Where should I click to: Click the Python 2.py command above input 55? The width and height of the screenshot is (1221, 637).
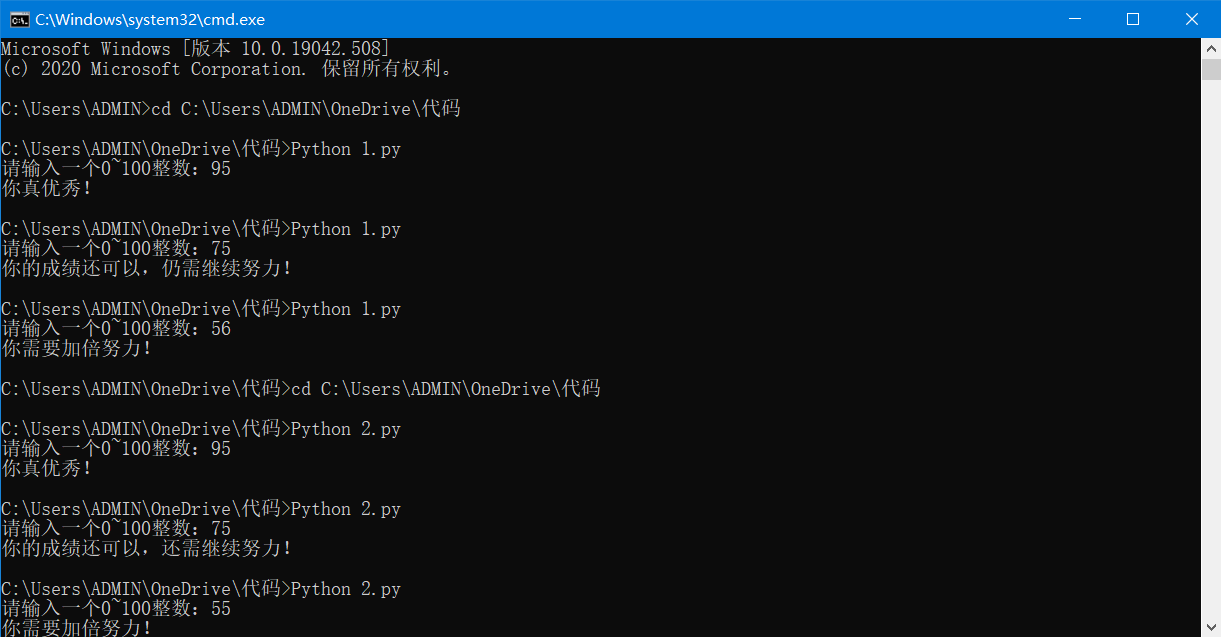[x=200, y=589]
